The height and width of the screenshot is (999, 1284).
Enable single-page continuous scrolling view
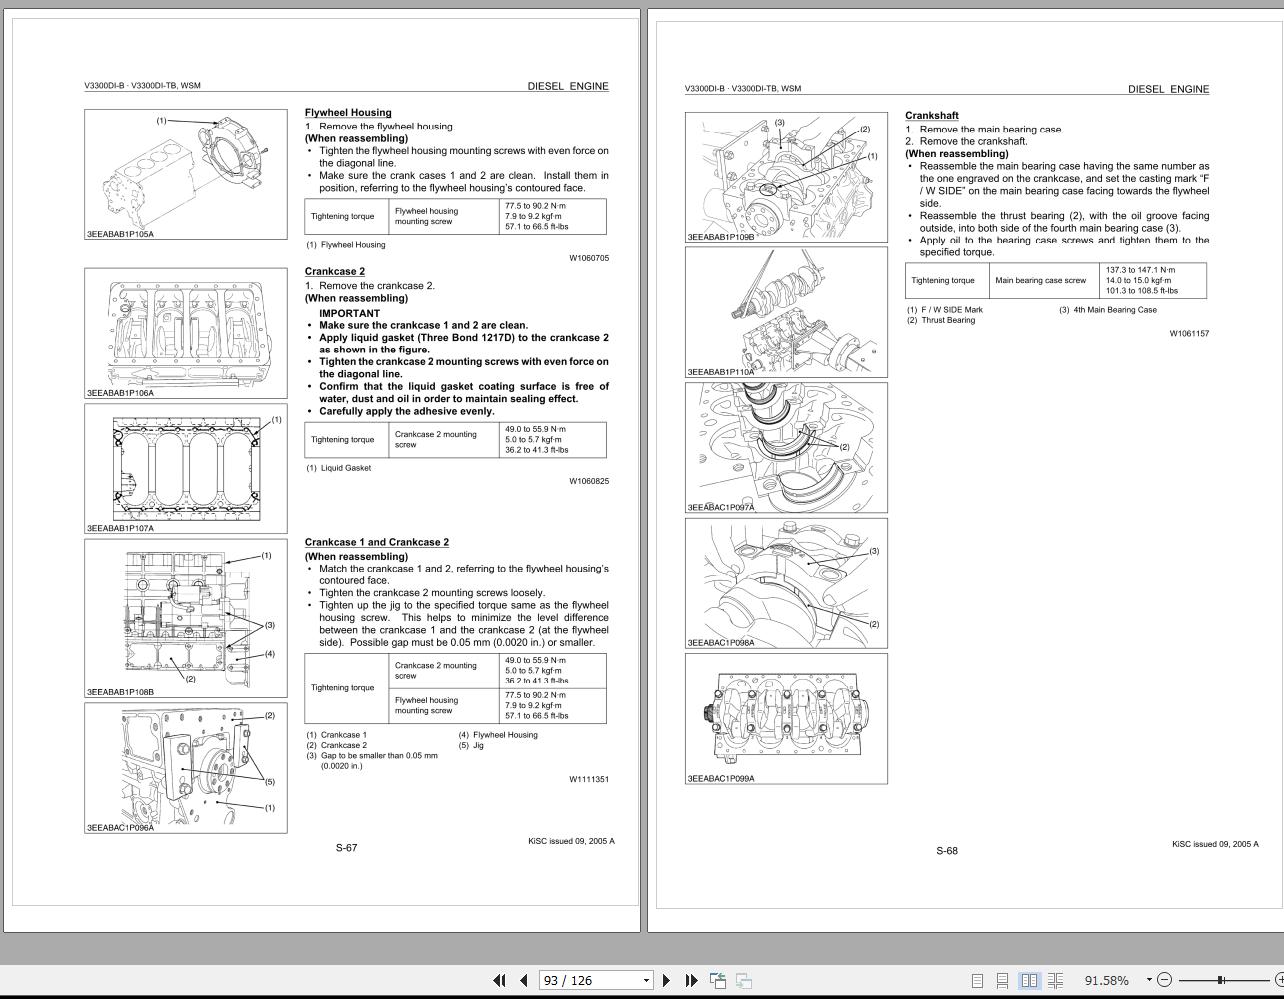tap(1003, 981)
